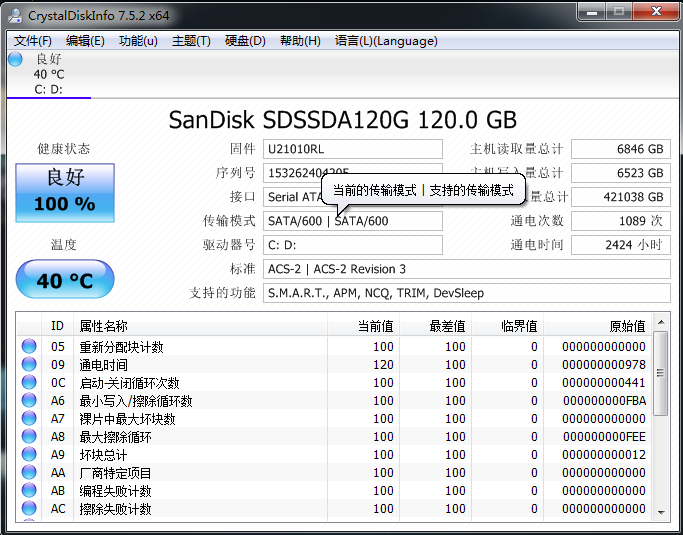Image resolution: width=683 pixels, height=535 pixels.
Task: Click the power on hours 2424 小时 field
Action: coord(621,245)
